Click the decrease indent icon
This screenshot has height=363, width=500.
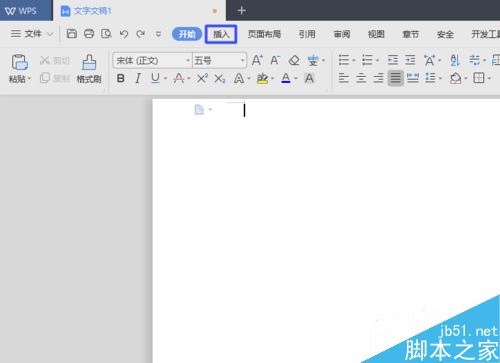pyautogui.click(x=393, y=60)
